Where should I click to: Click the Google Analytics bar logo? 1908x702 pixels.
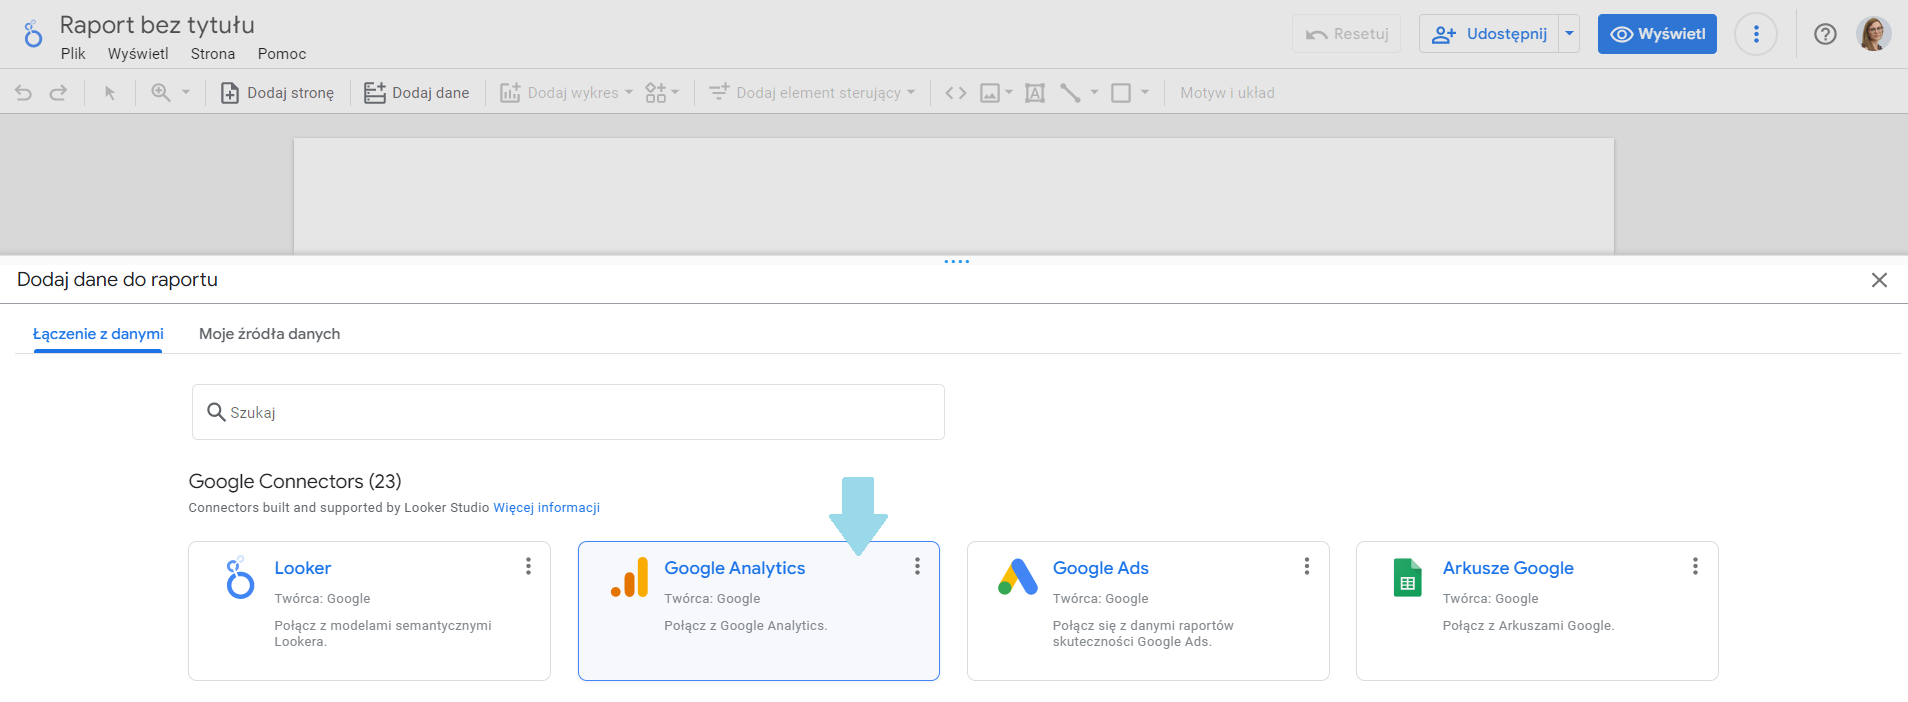630,578
